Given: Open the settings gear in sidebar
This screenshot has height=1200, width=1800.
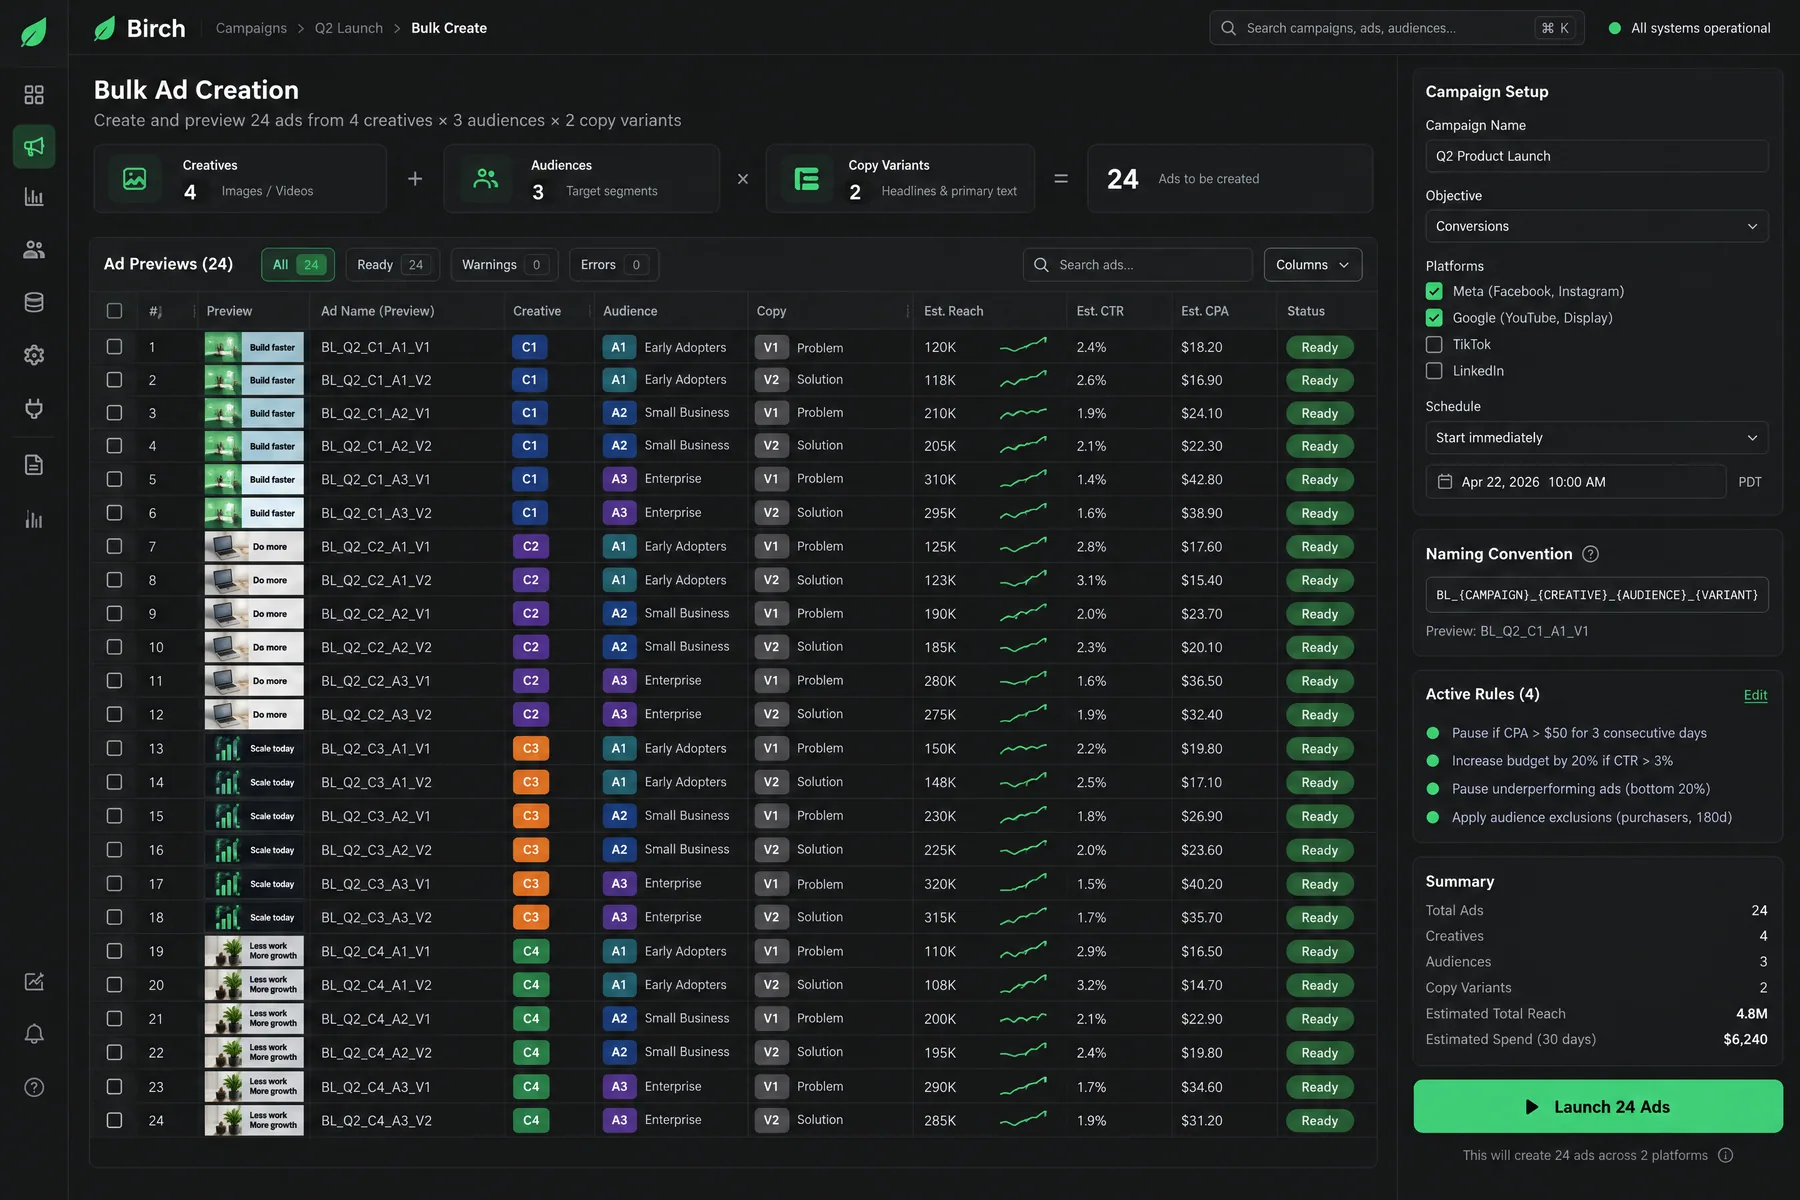Looking at the screenshot, I should (34, 355).
